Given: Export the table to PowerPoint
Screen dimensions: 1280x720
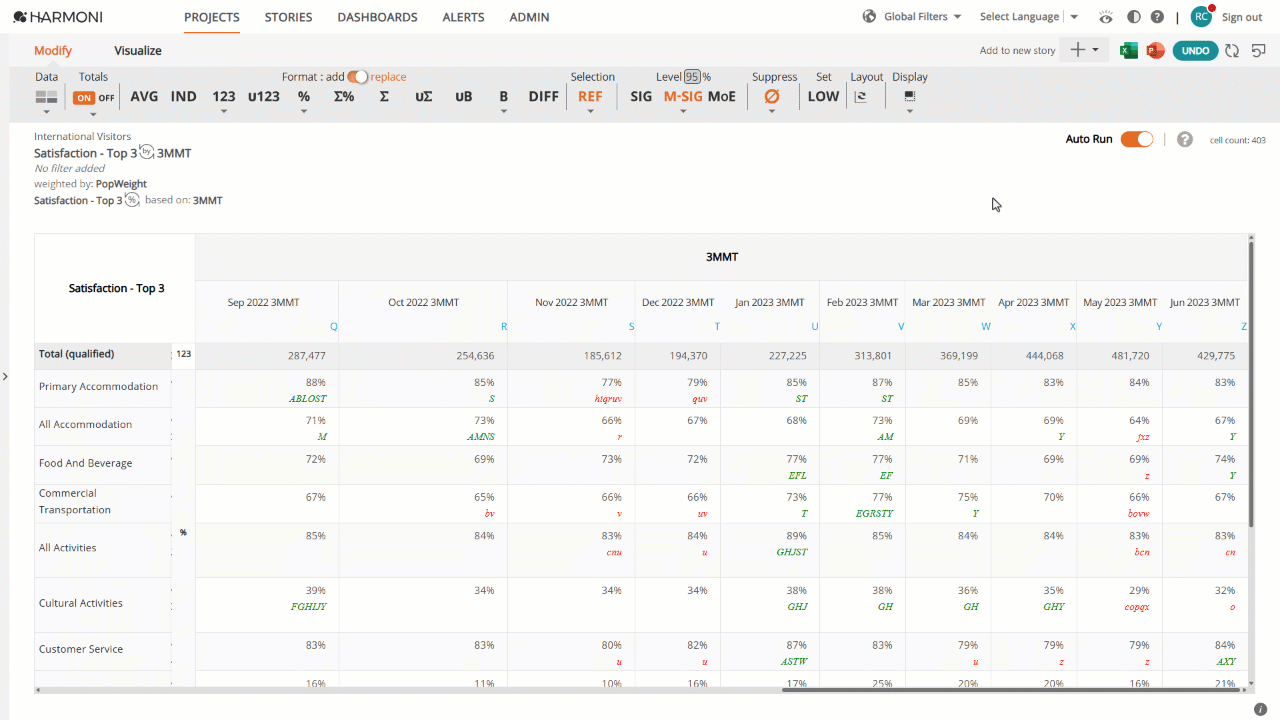Looking at the screenshot, I should 1155,48.
